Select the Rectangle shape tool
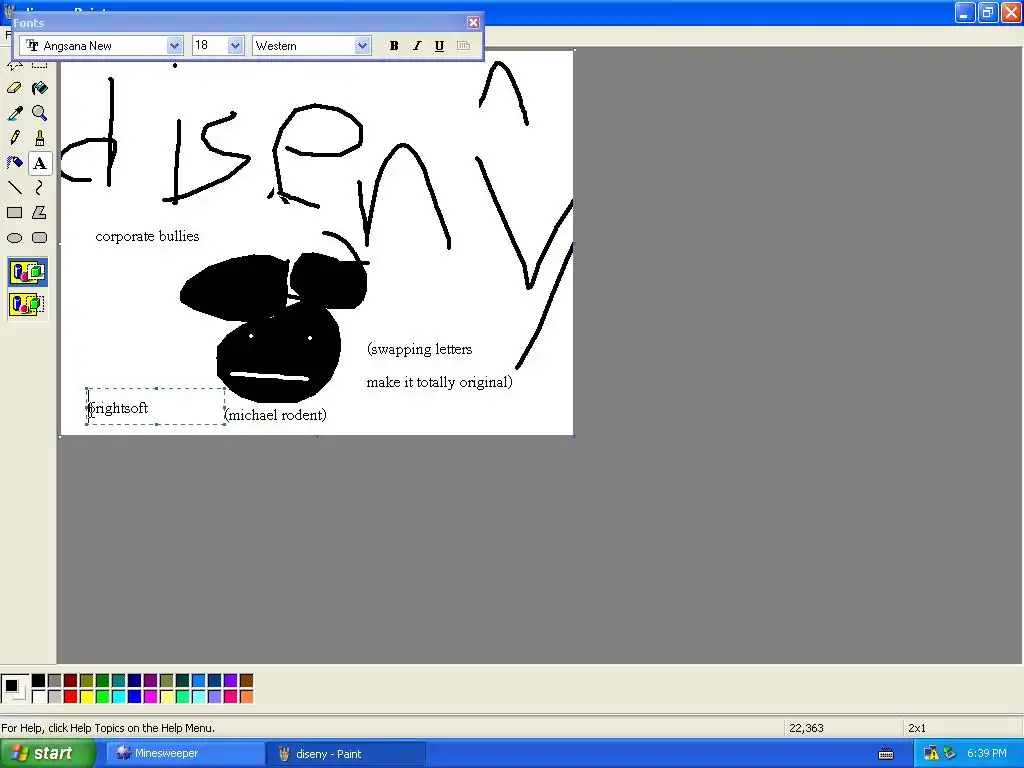 [x=14, y=212]
